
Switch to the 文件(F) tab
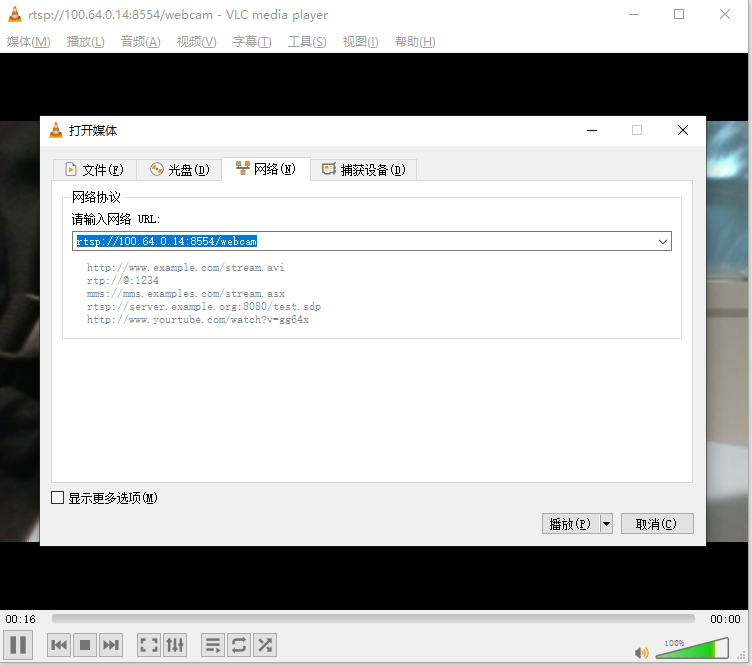coord(94,170)
